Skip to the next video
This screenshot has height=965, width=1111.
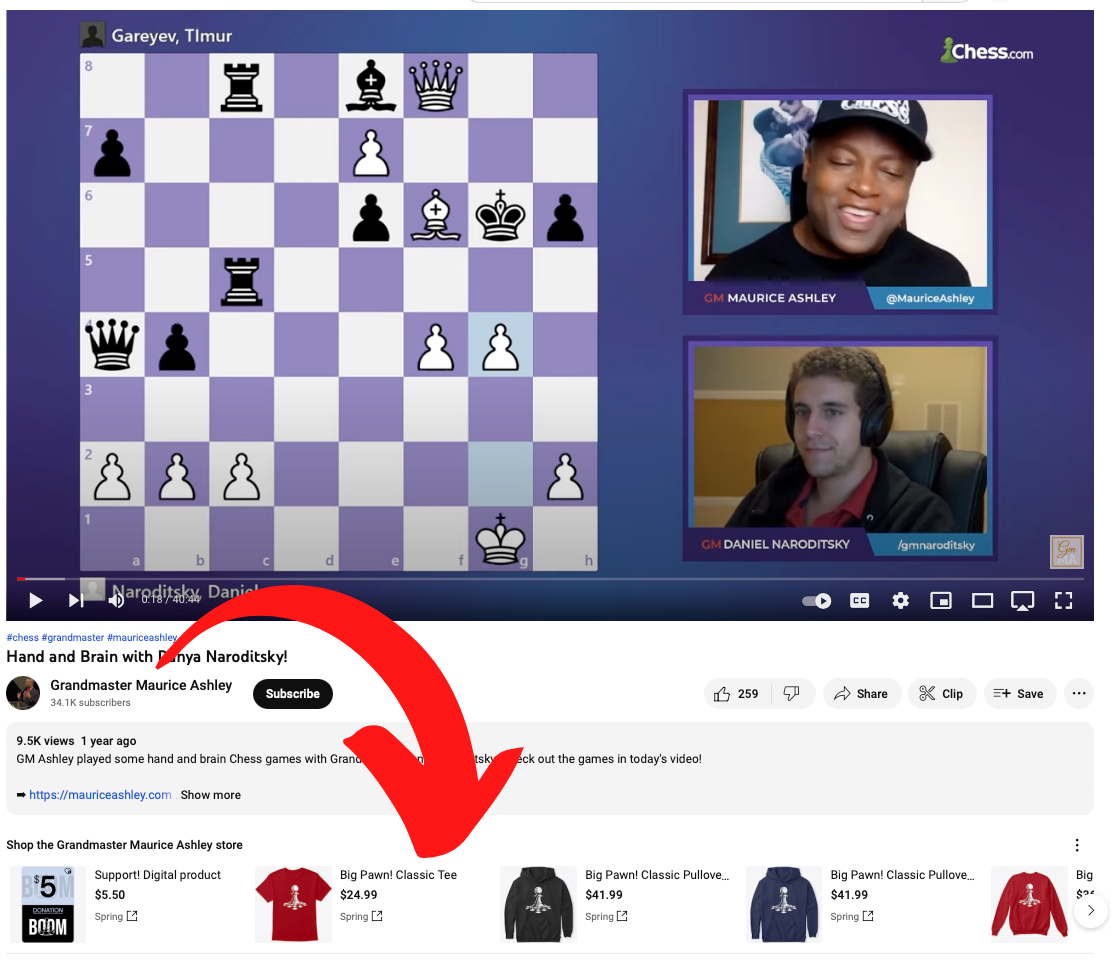tap(76, 601)
